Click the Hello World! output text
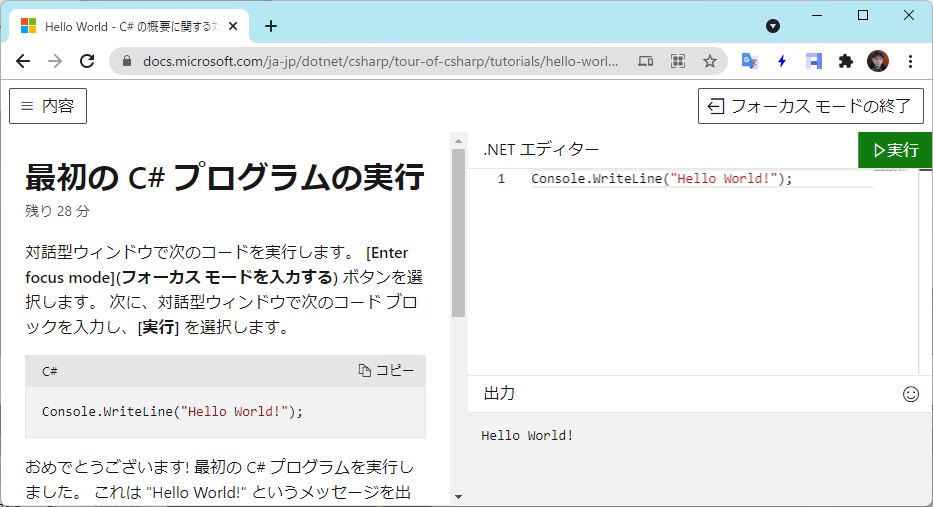 coord(527,436)
